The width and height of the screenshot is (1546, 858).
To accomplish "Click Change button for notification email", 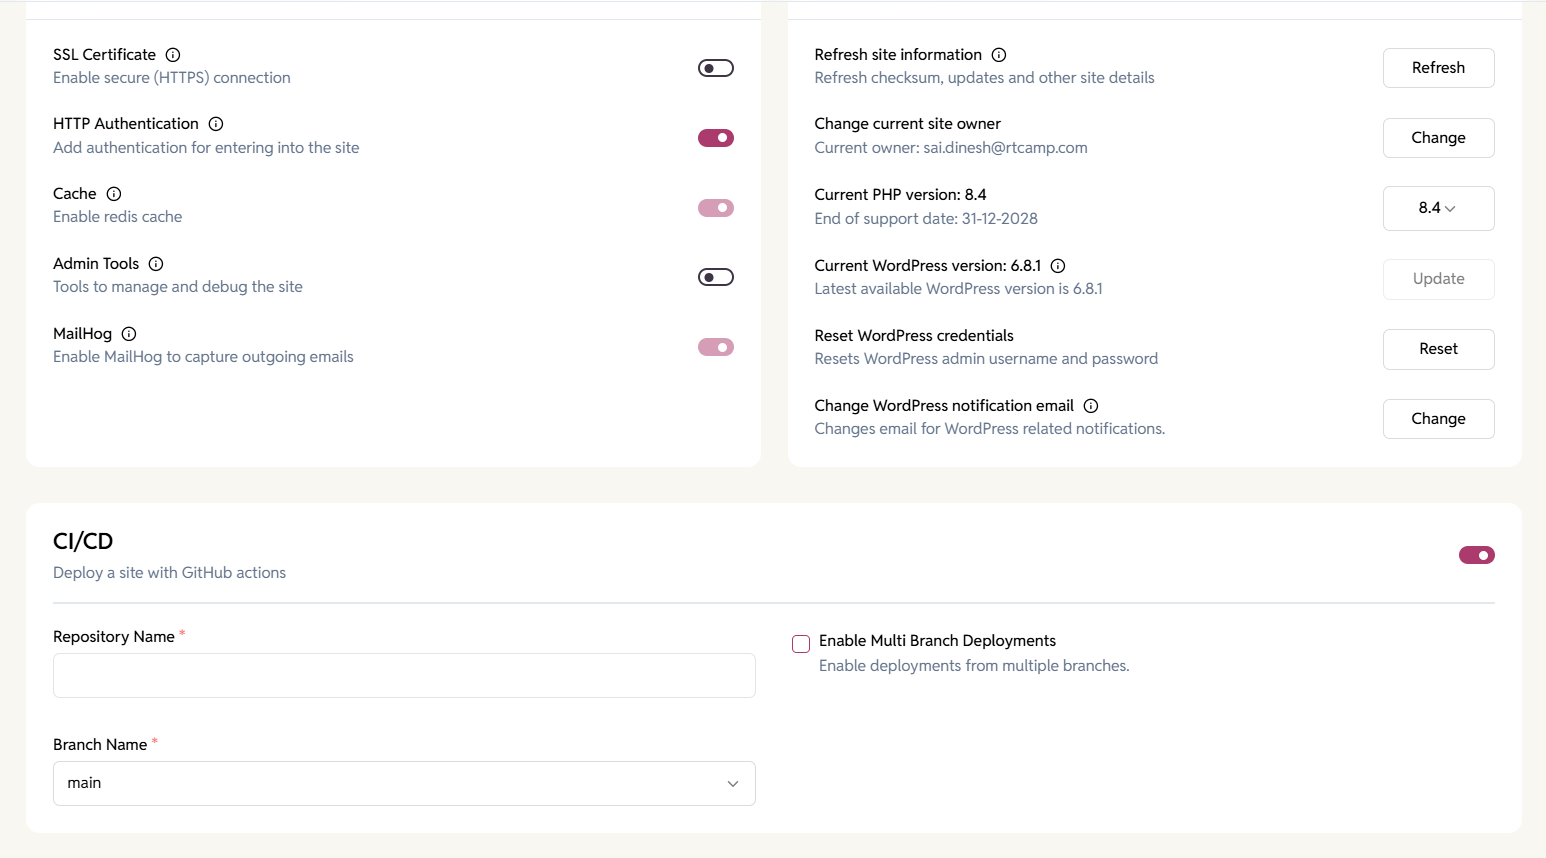I will tap(1438, 419).
